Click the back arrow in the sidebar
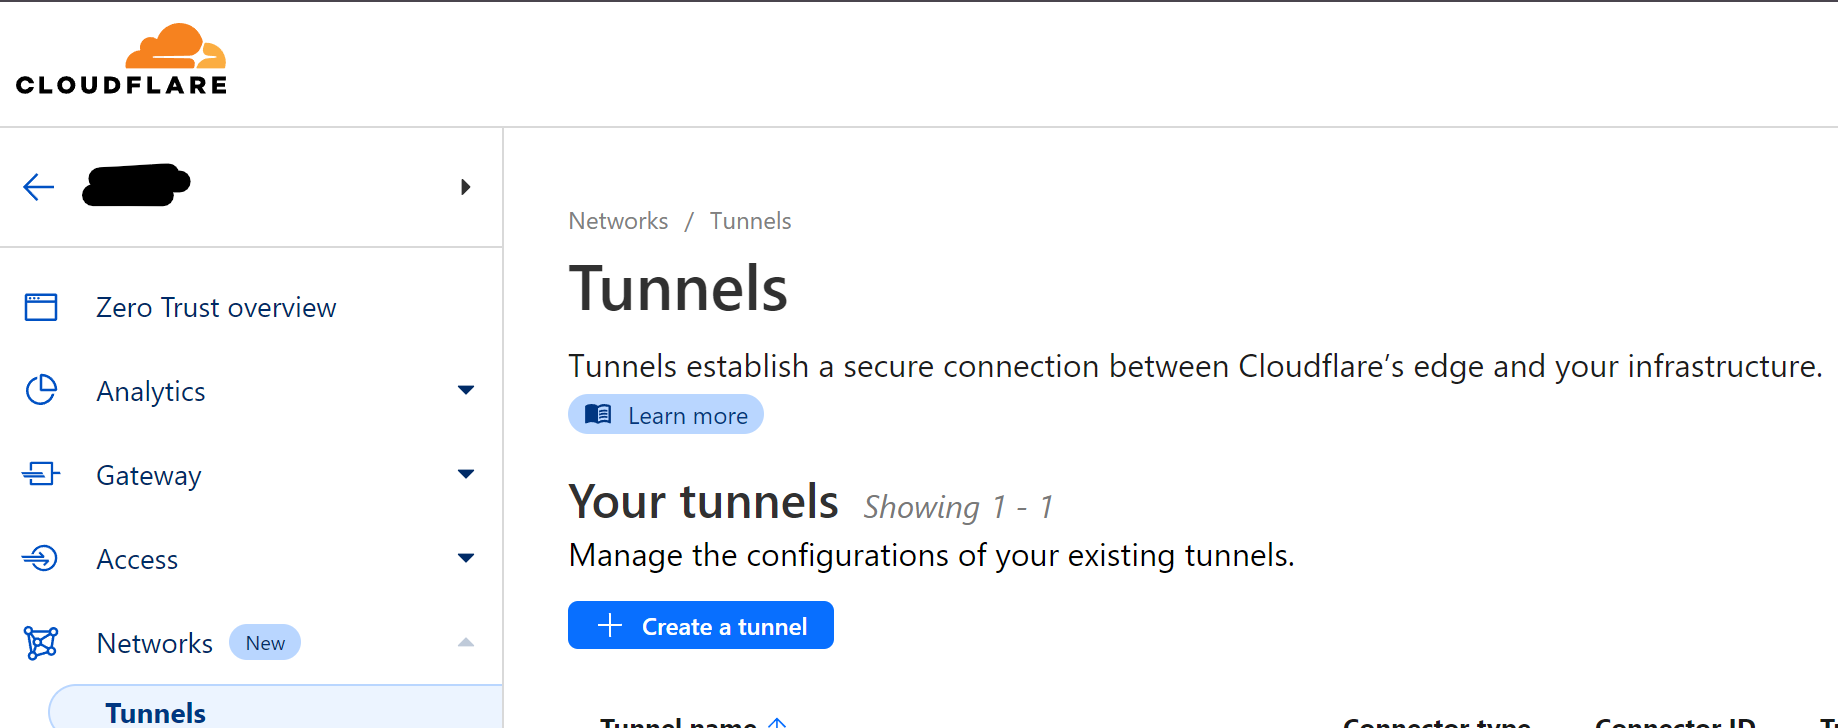Screen dimensions: 1838x728 pyautogui.click(x=38, y=187)
